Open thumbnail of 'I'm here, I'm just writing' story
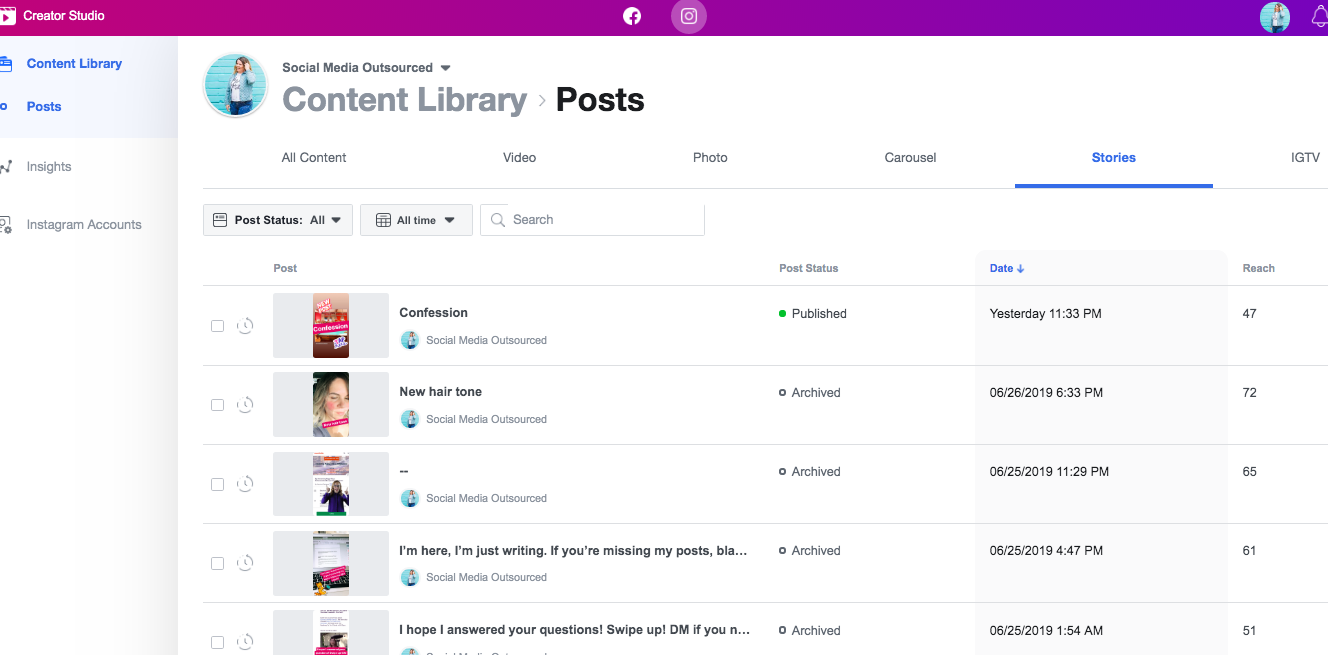Viewport: 1328px width, 655px height. (331, 562)
